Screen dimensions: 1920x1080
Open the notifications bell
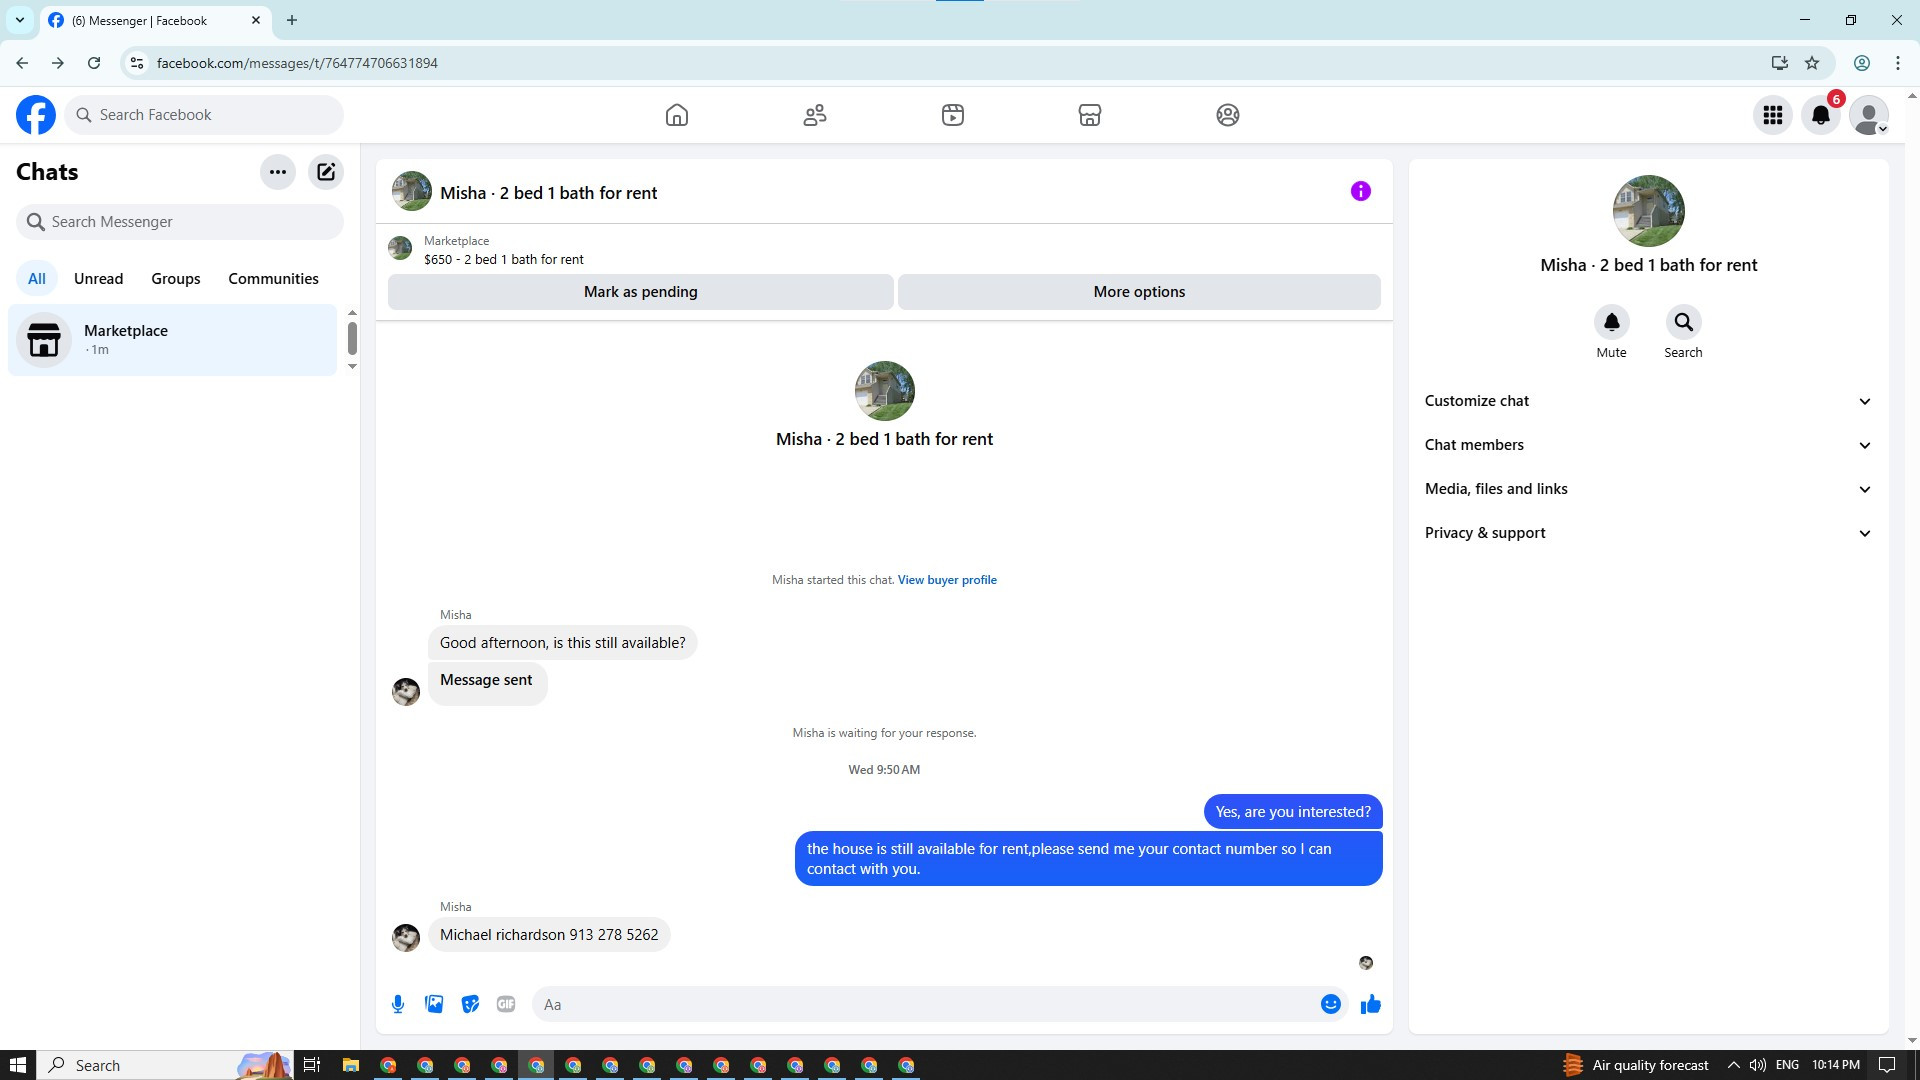1821,115
